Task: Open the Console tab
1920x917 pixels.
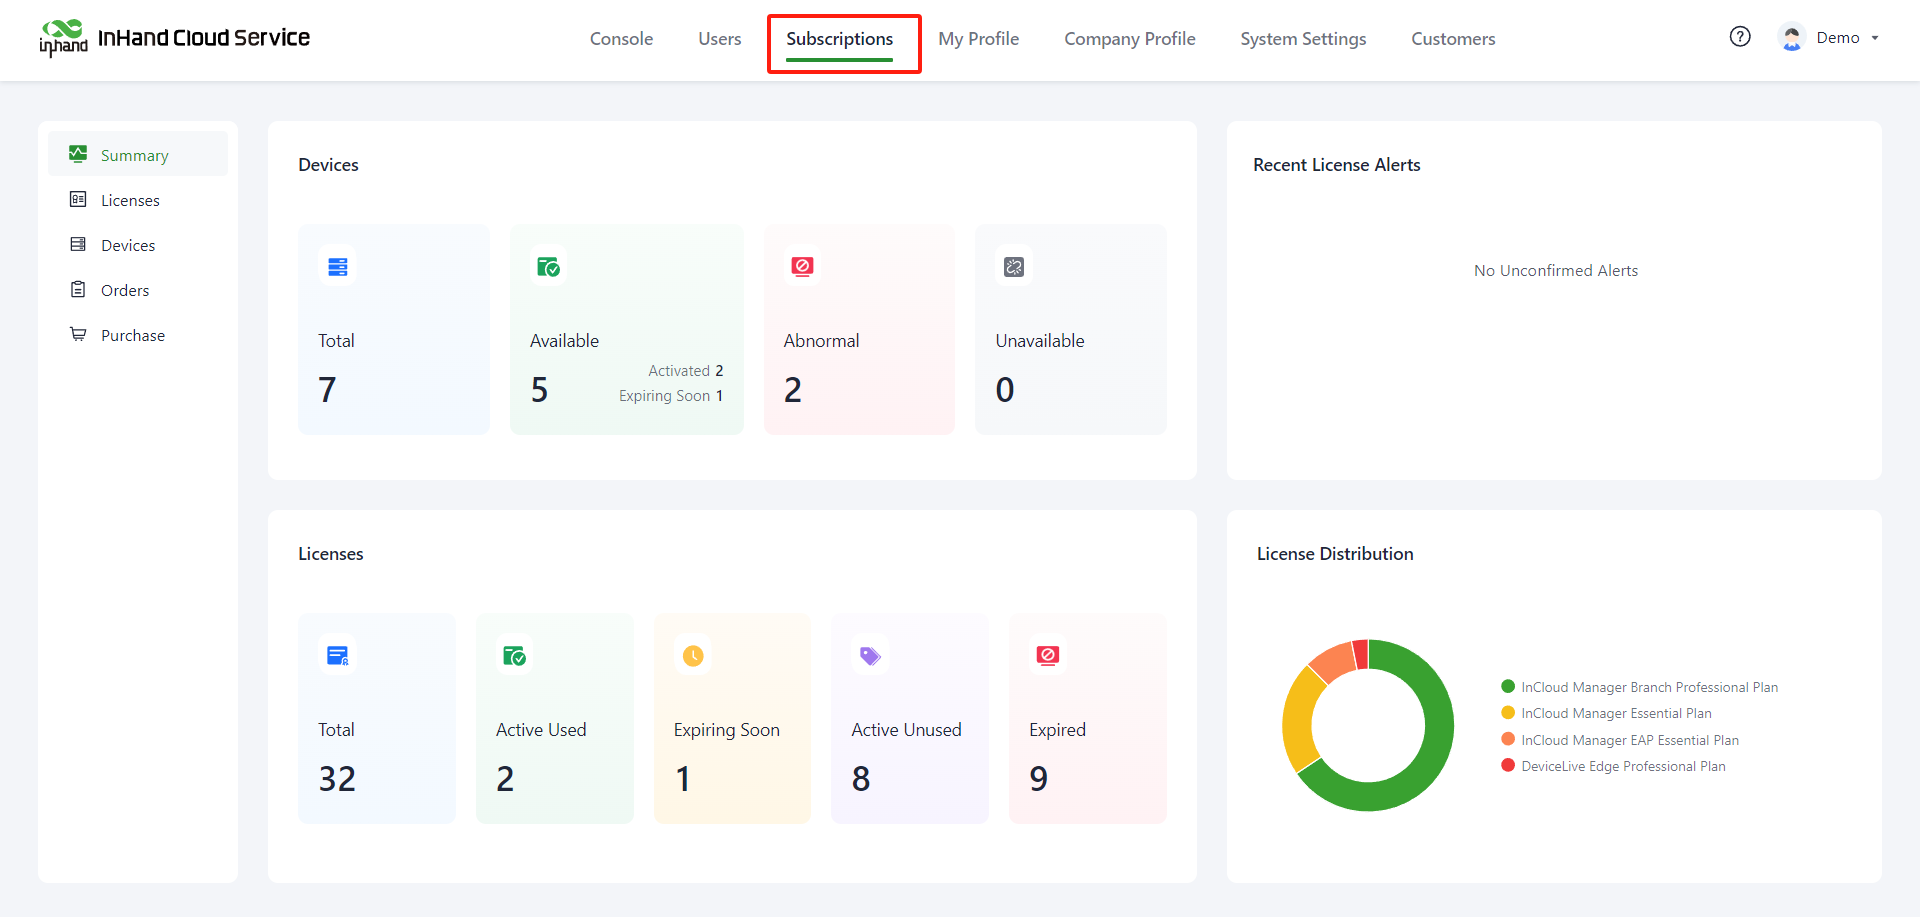Action: coord(621,39)
